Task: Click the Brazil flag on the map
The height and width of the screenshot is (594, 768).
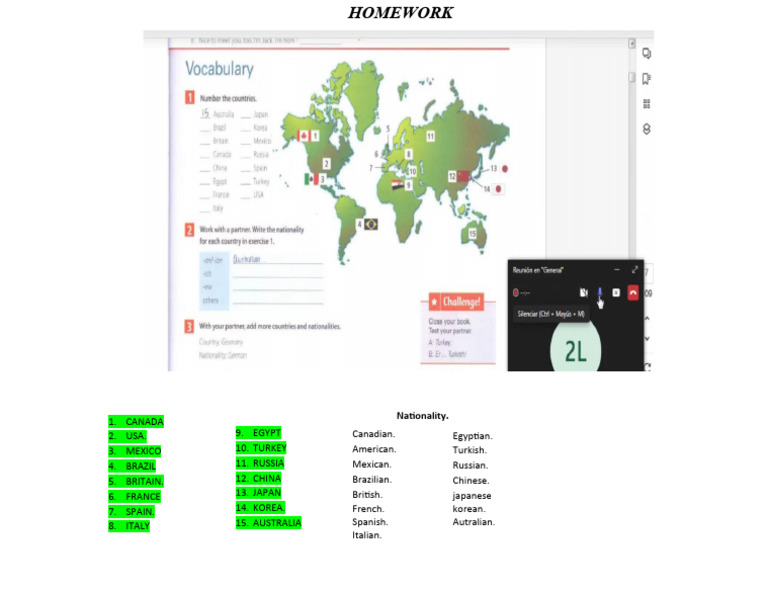Action: tap(371, 224)
